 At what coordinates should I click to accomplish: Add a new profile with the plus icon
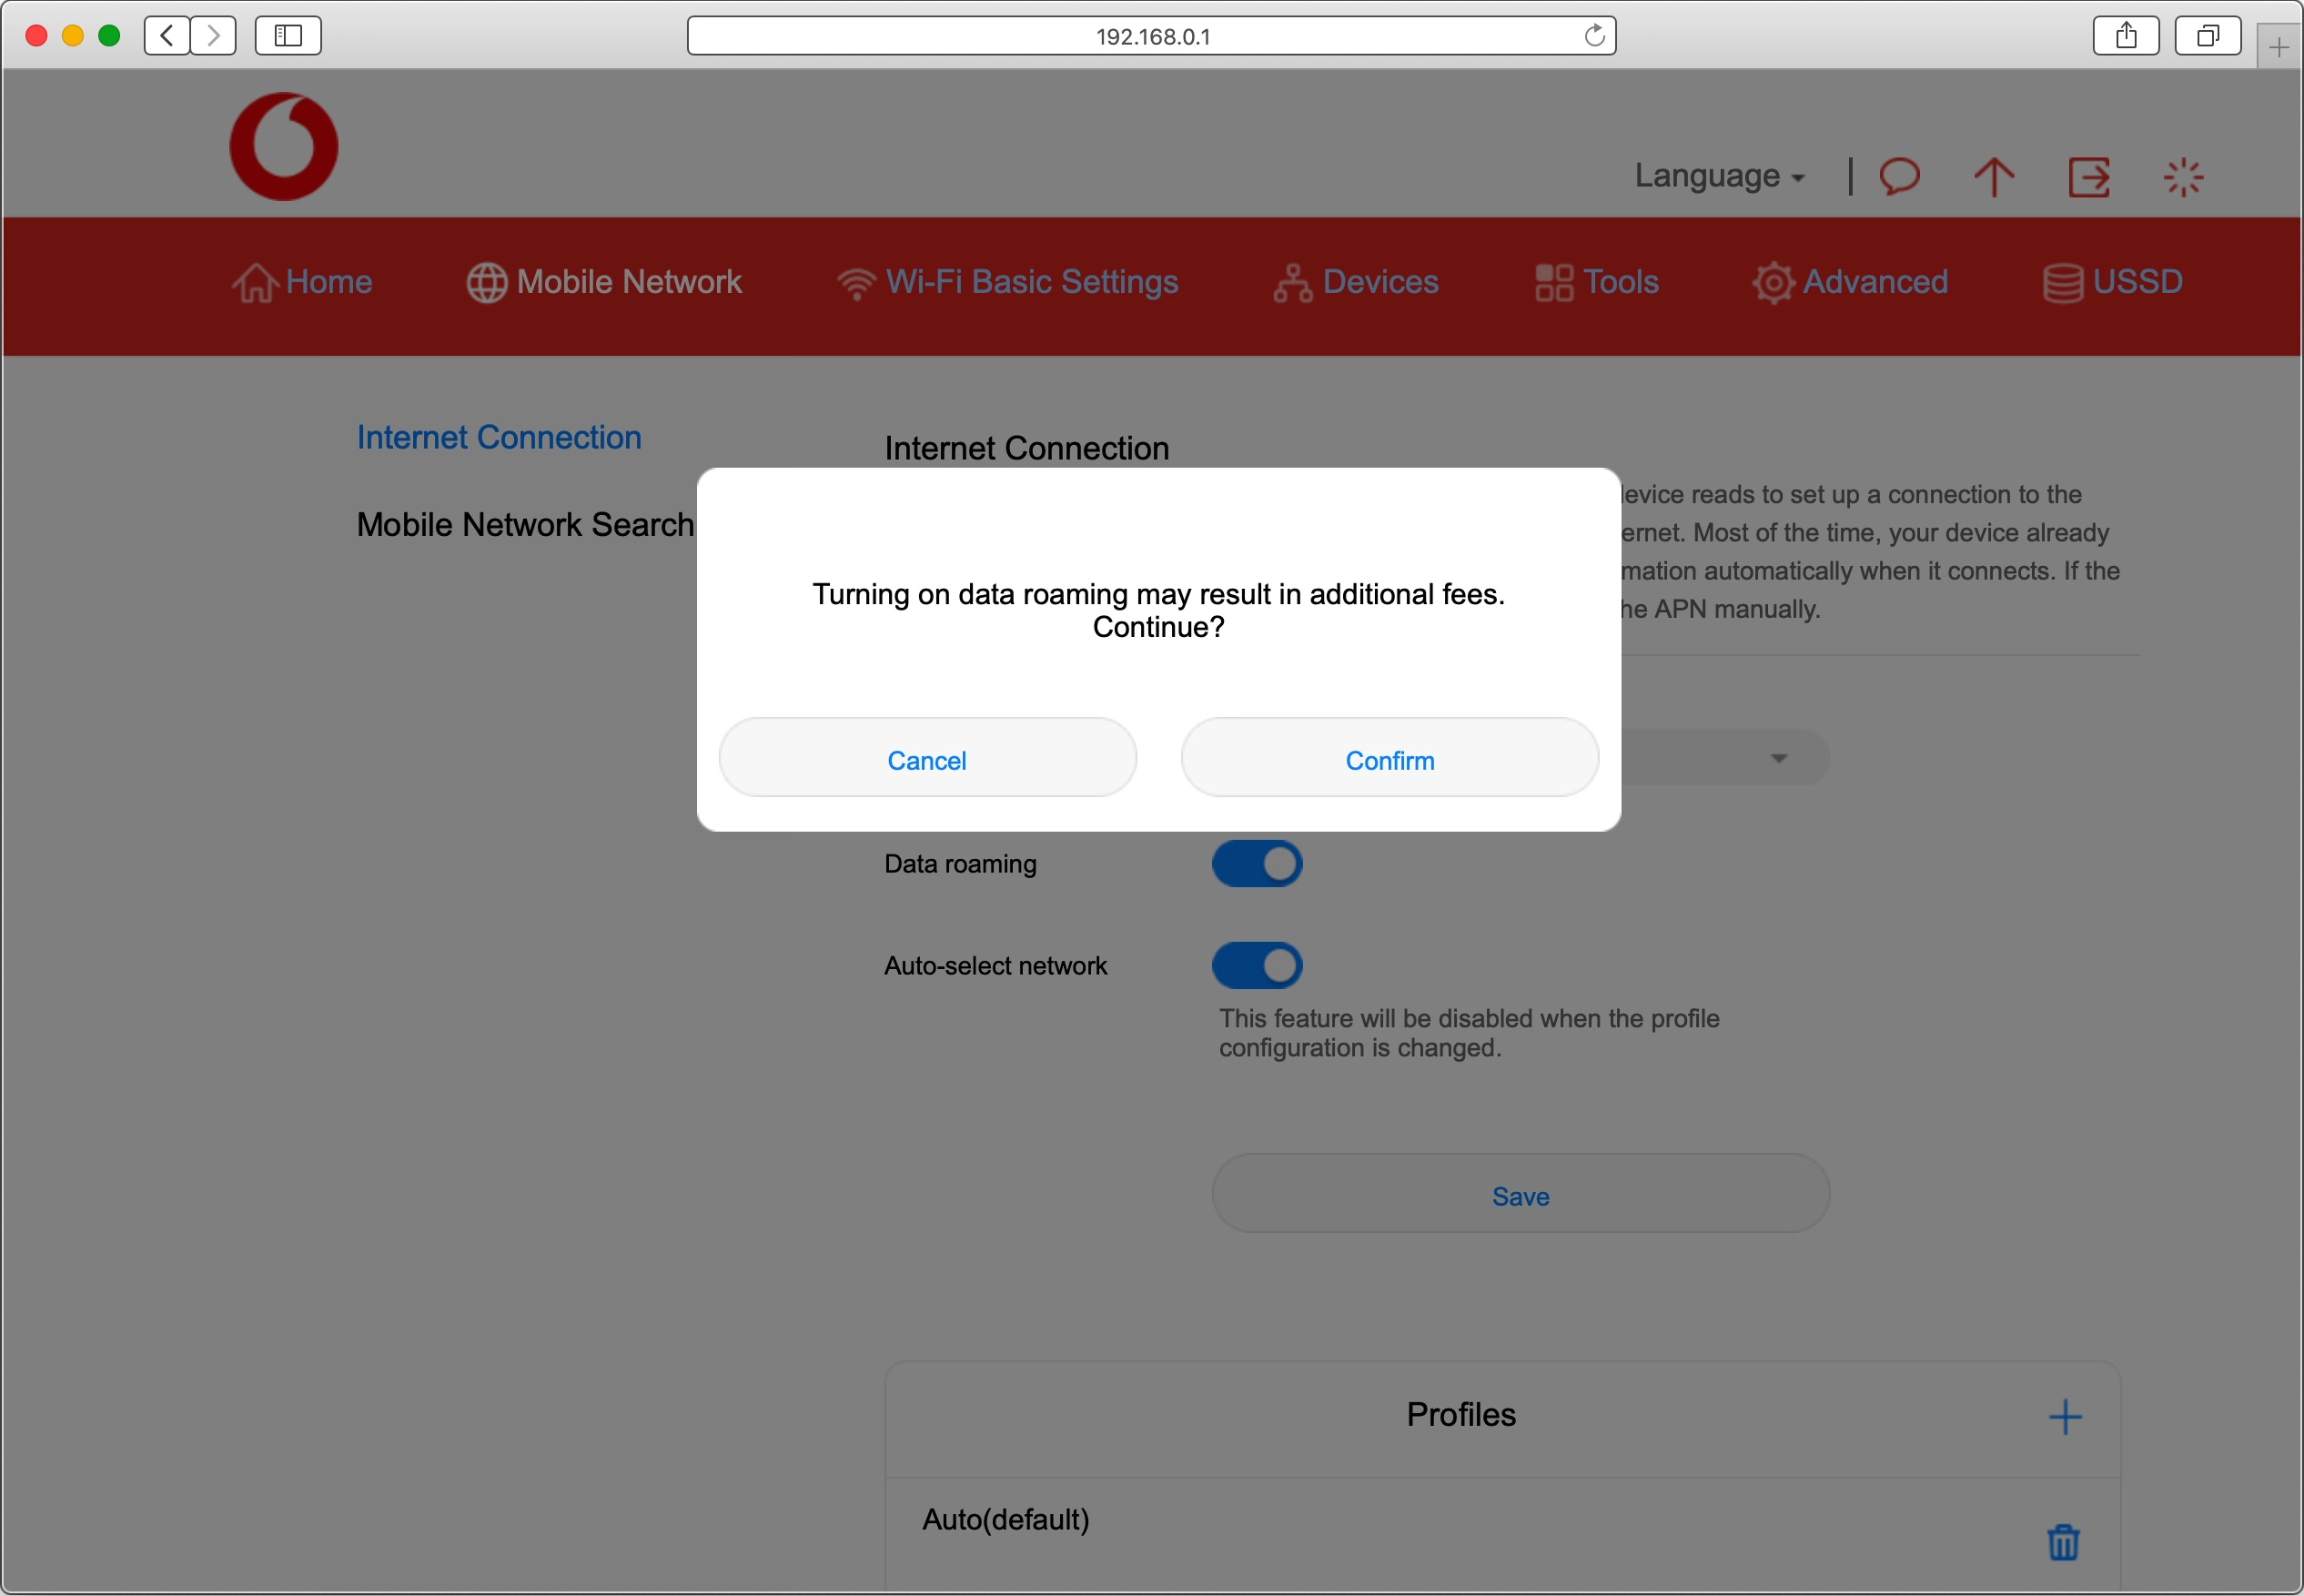2064,1415
